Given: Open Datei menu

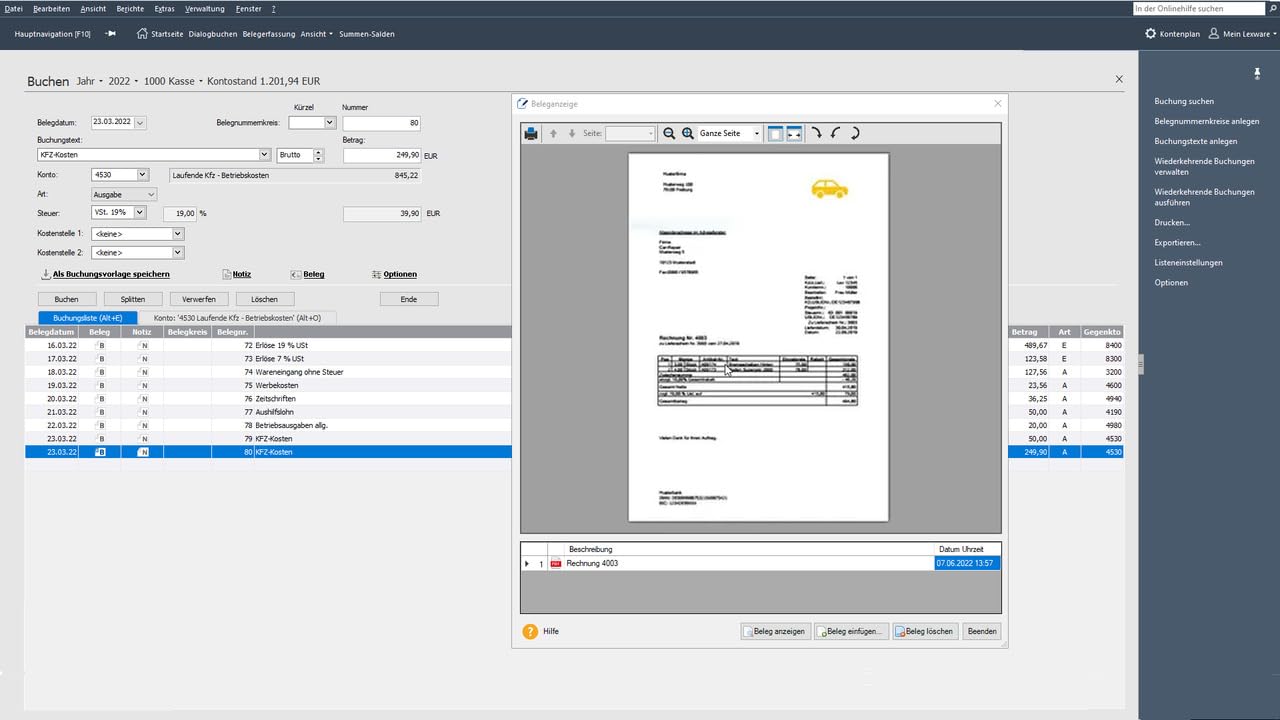Looking at the screenshot, I should point(13,8).
